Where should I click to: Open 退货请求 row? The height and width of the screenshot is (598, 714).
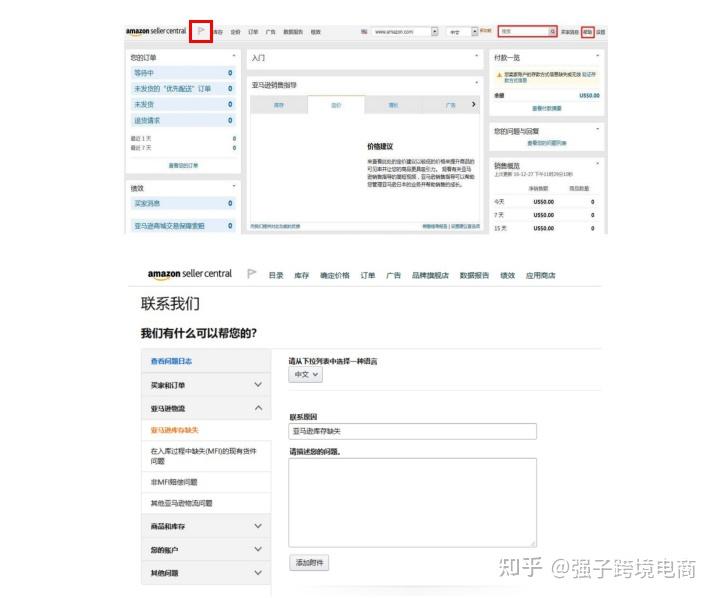point(183,120)
